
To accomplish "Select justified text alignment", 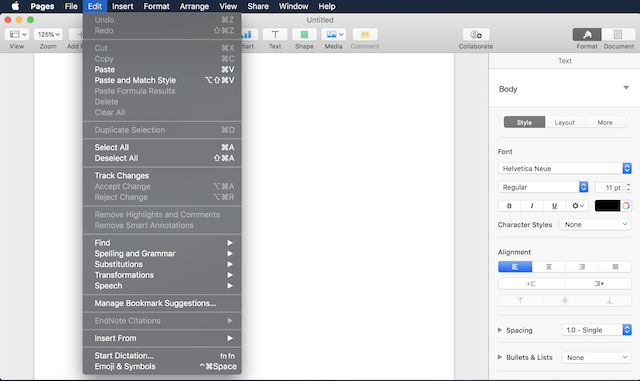I will pos(615,267).
